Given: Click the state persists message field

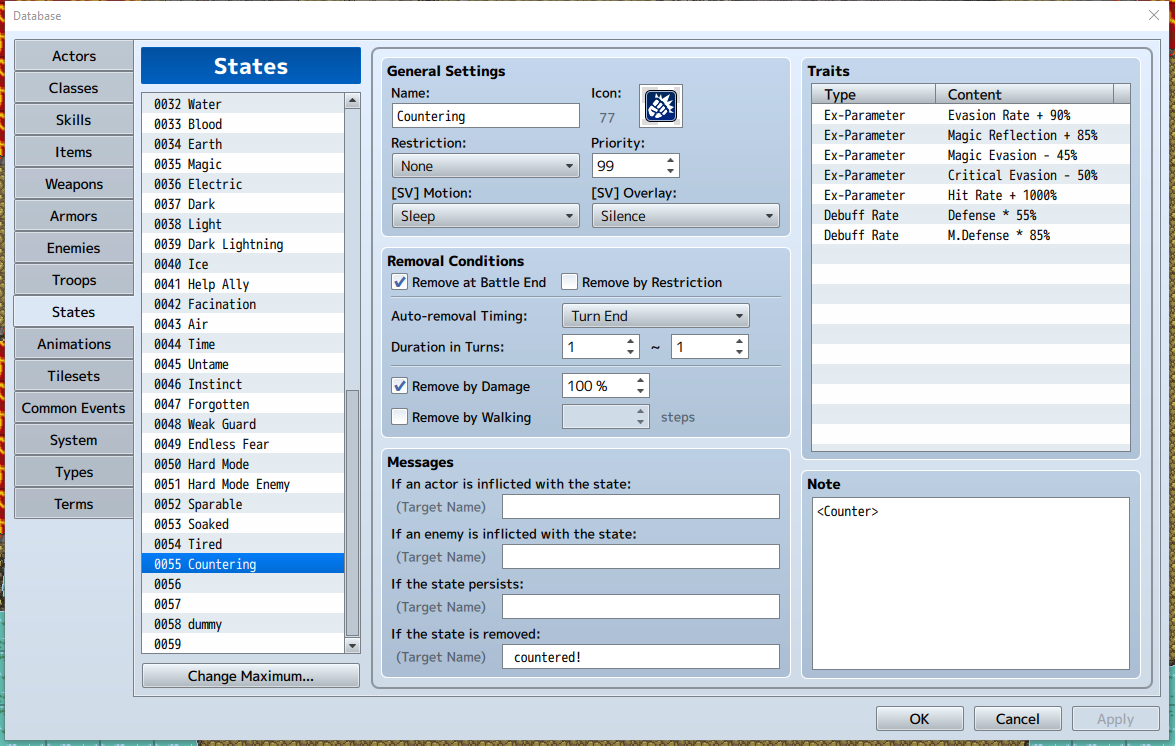Looking at the screenshot, I should (x=640, y=607).
